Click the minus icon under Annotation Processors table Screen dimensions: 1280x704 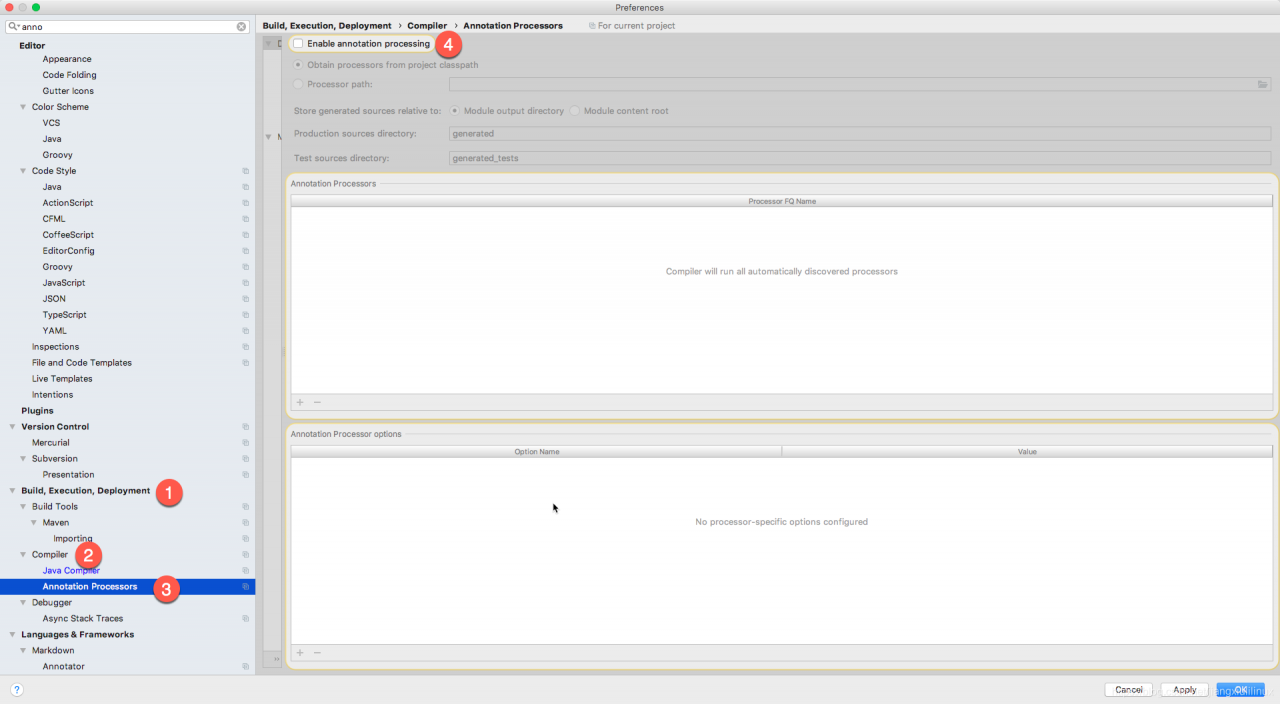[x=317, y=402]
